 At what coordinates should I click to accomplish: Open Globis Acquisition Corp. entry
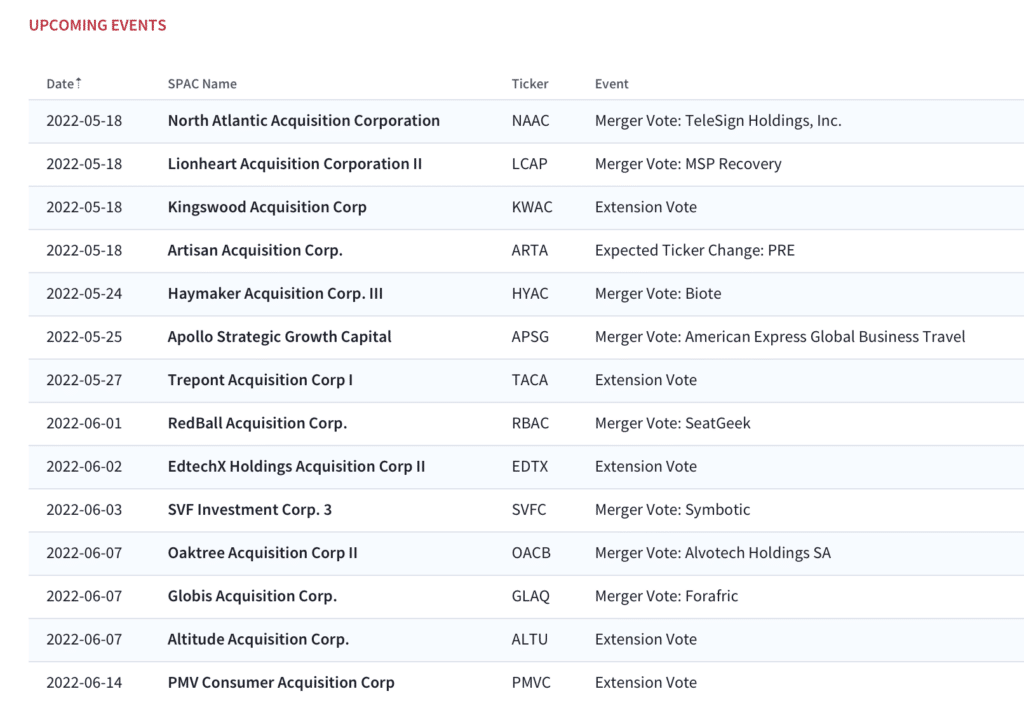252,596
